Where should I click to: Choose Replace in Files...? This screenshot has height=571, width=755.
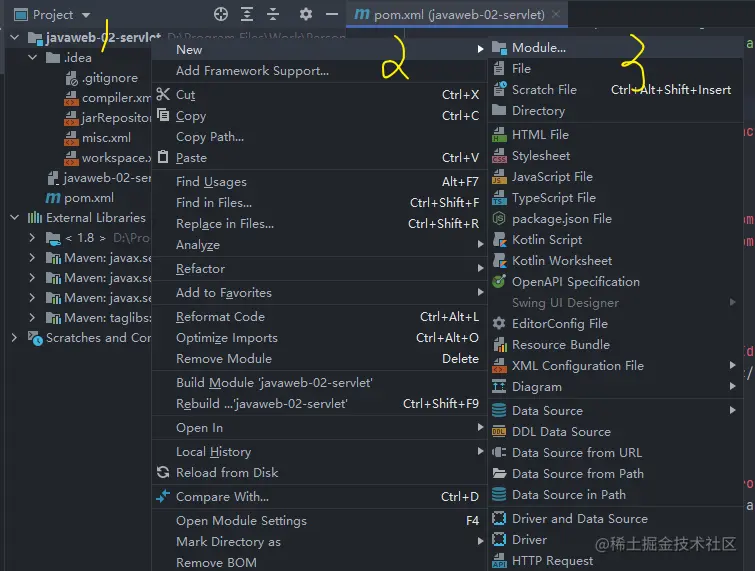319,224
